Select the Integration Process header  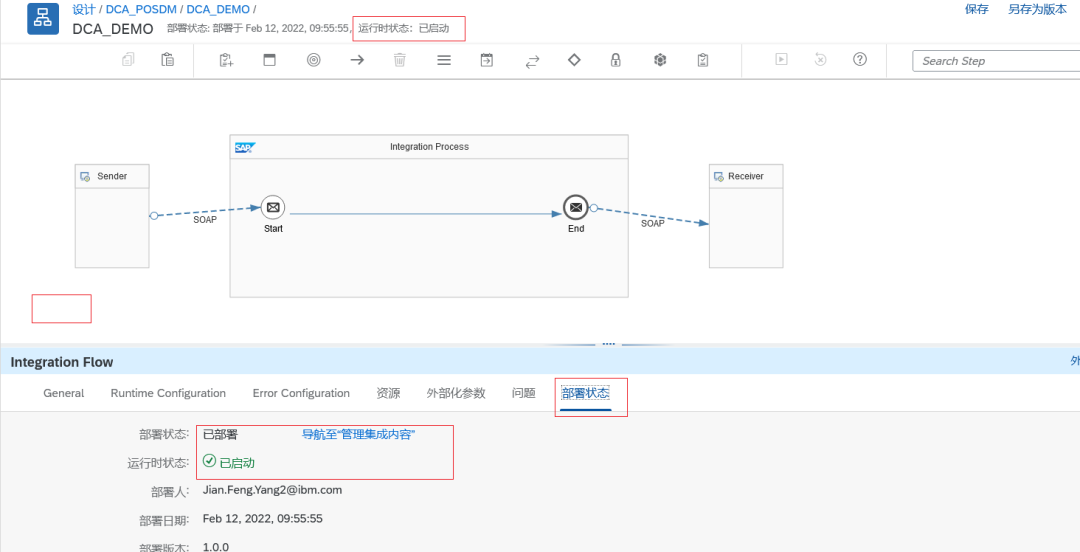(x=429, y=147)
